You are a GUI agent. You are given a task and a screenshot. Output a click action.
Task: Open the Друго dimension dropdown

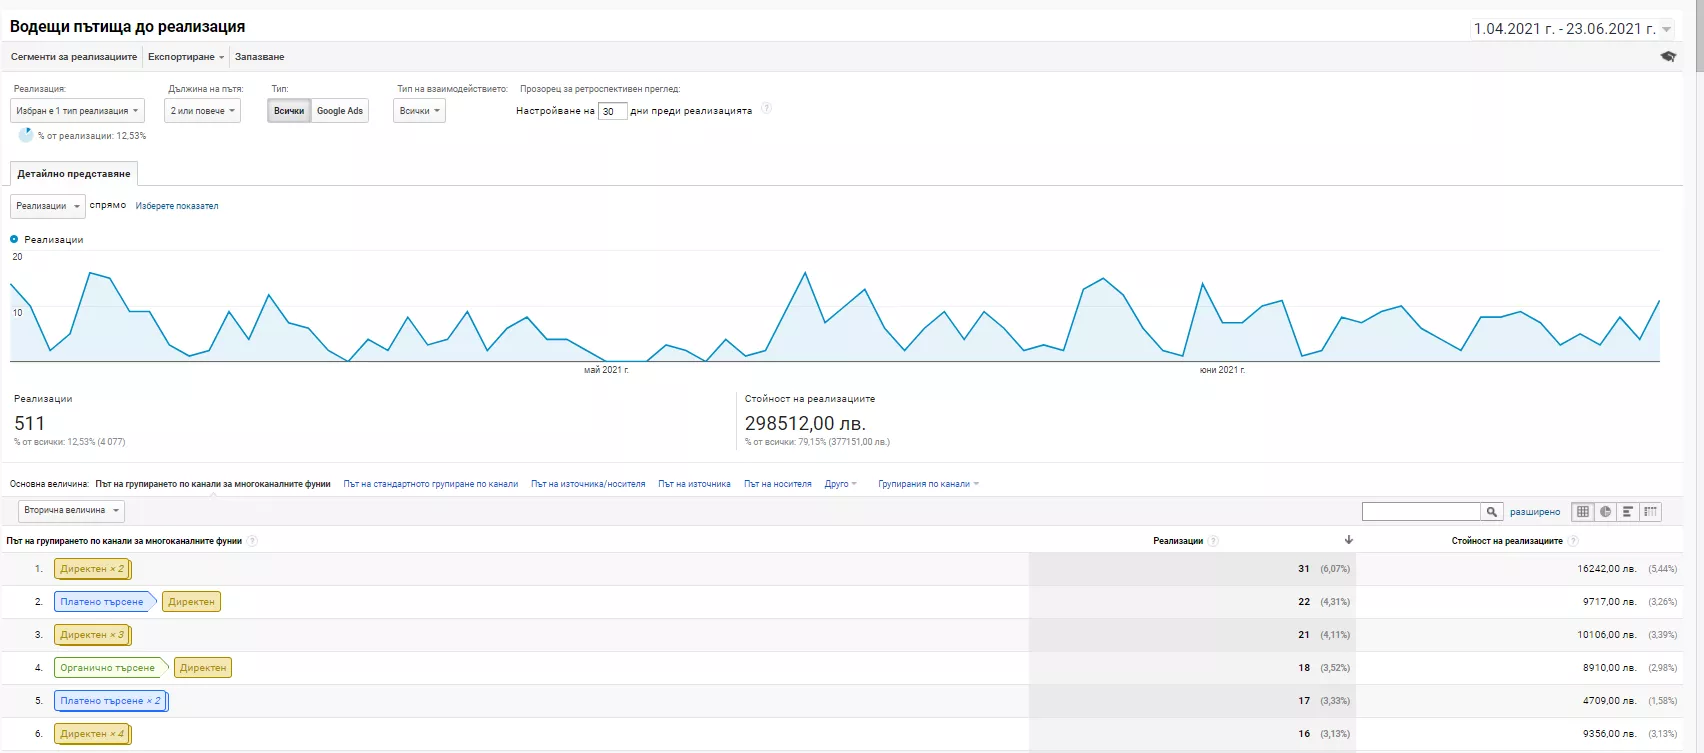point(841,484)
